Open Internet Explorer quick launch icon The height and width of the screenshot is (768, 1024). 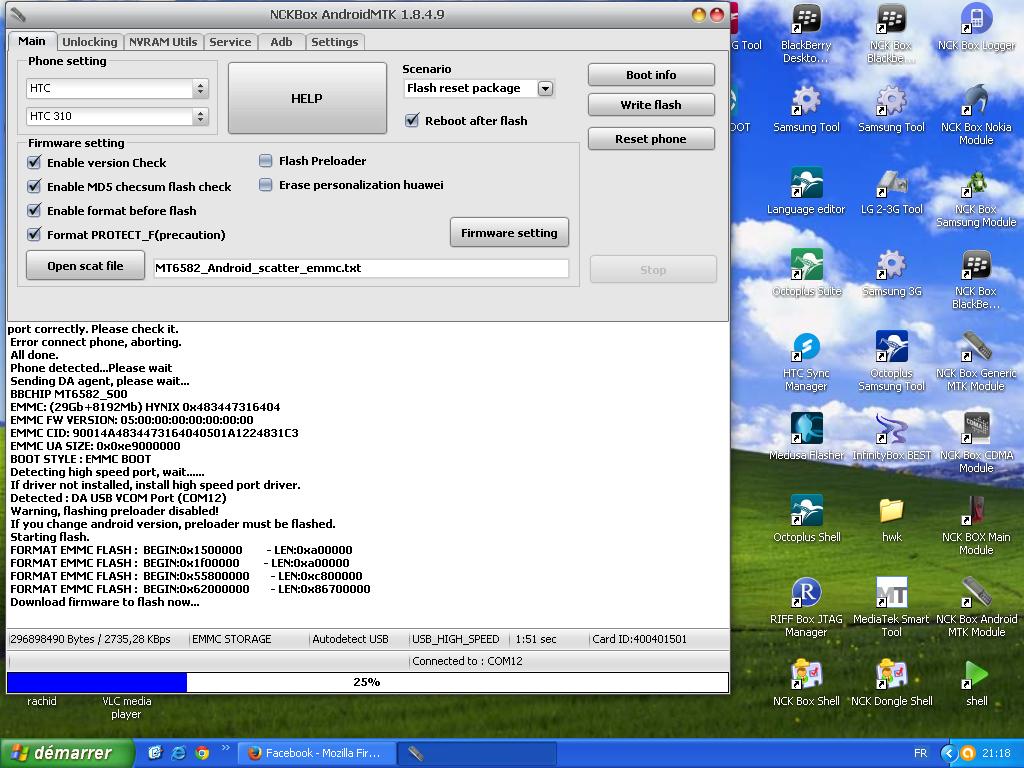(x=178, y=753)
